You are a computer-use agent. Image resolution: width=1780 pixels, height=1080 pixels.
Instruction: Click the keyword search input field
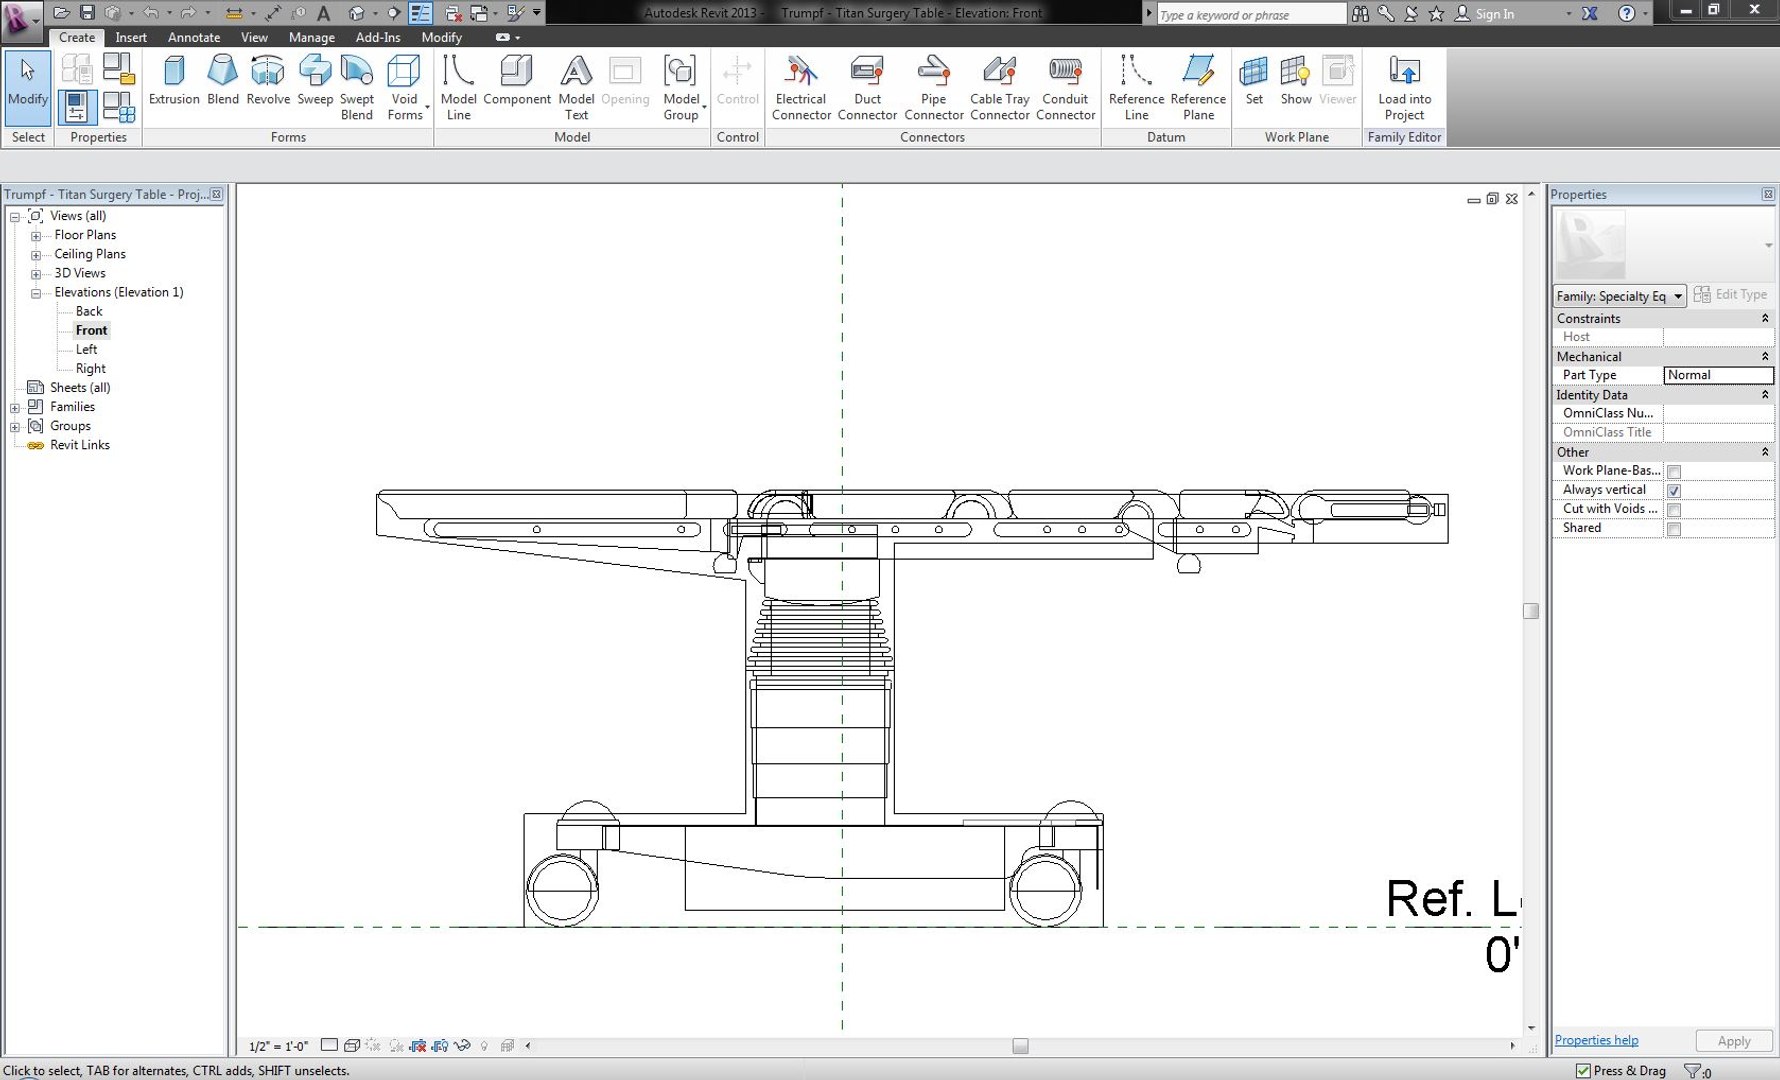(x=1251, y=14)
